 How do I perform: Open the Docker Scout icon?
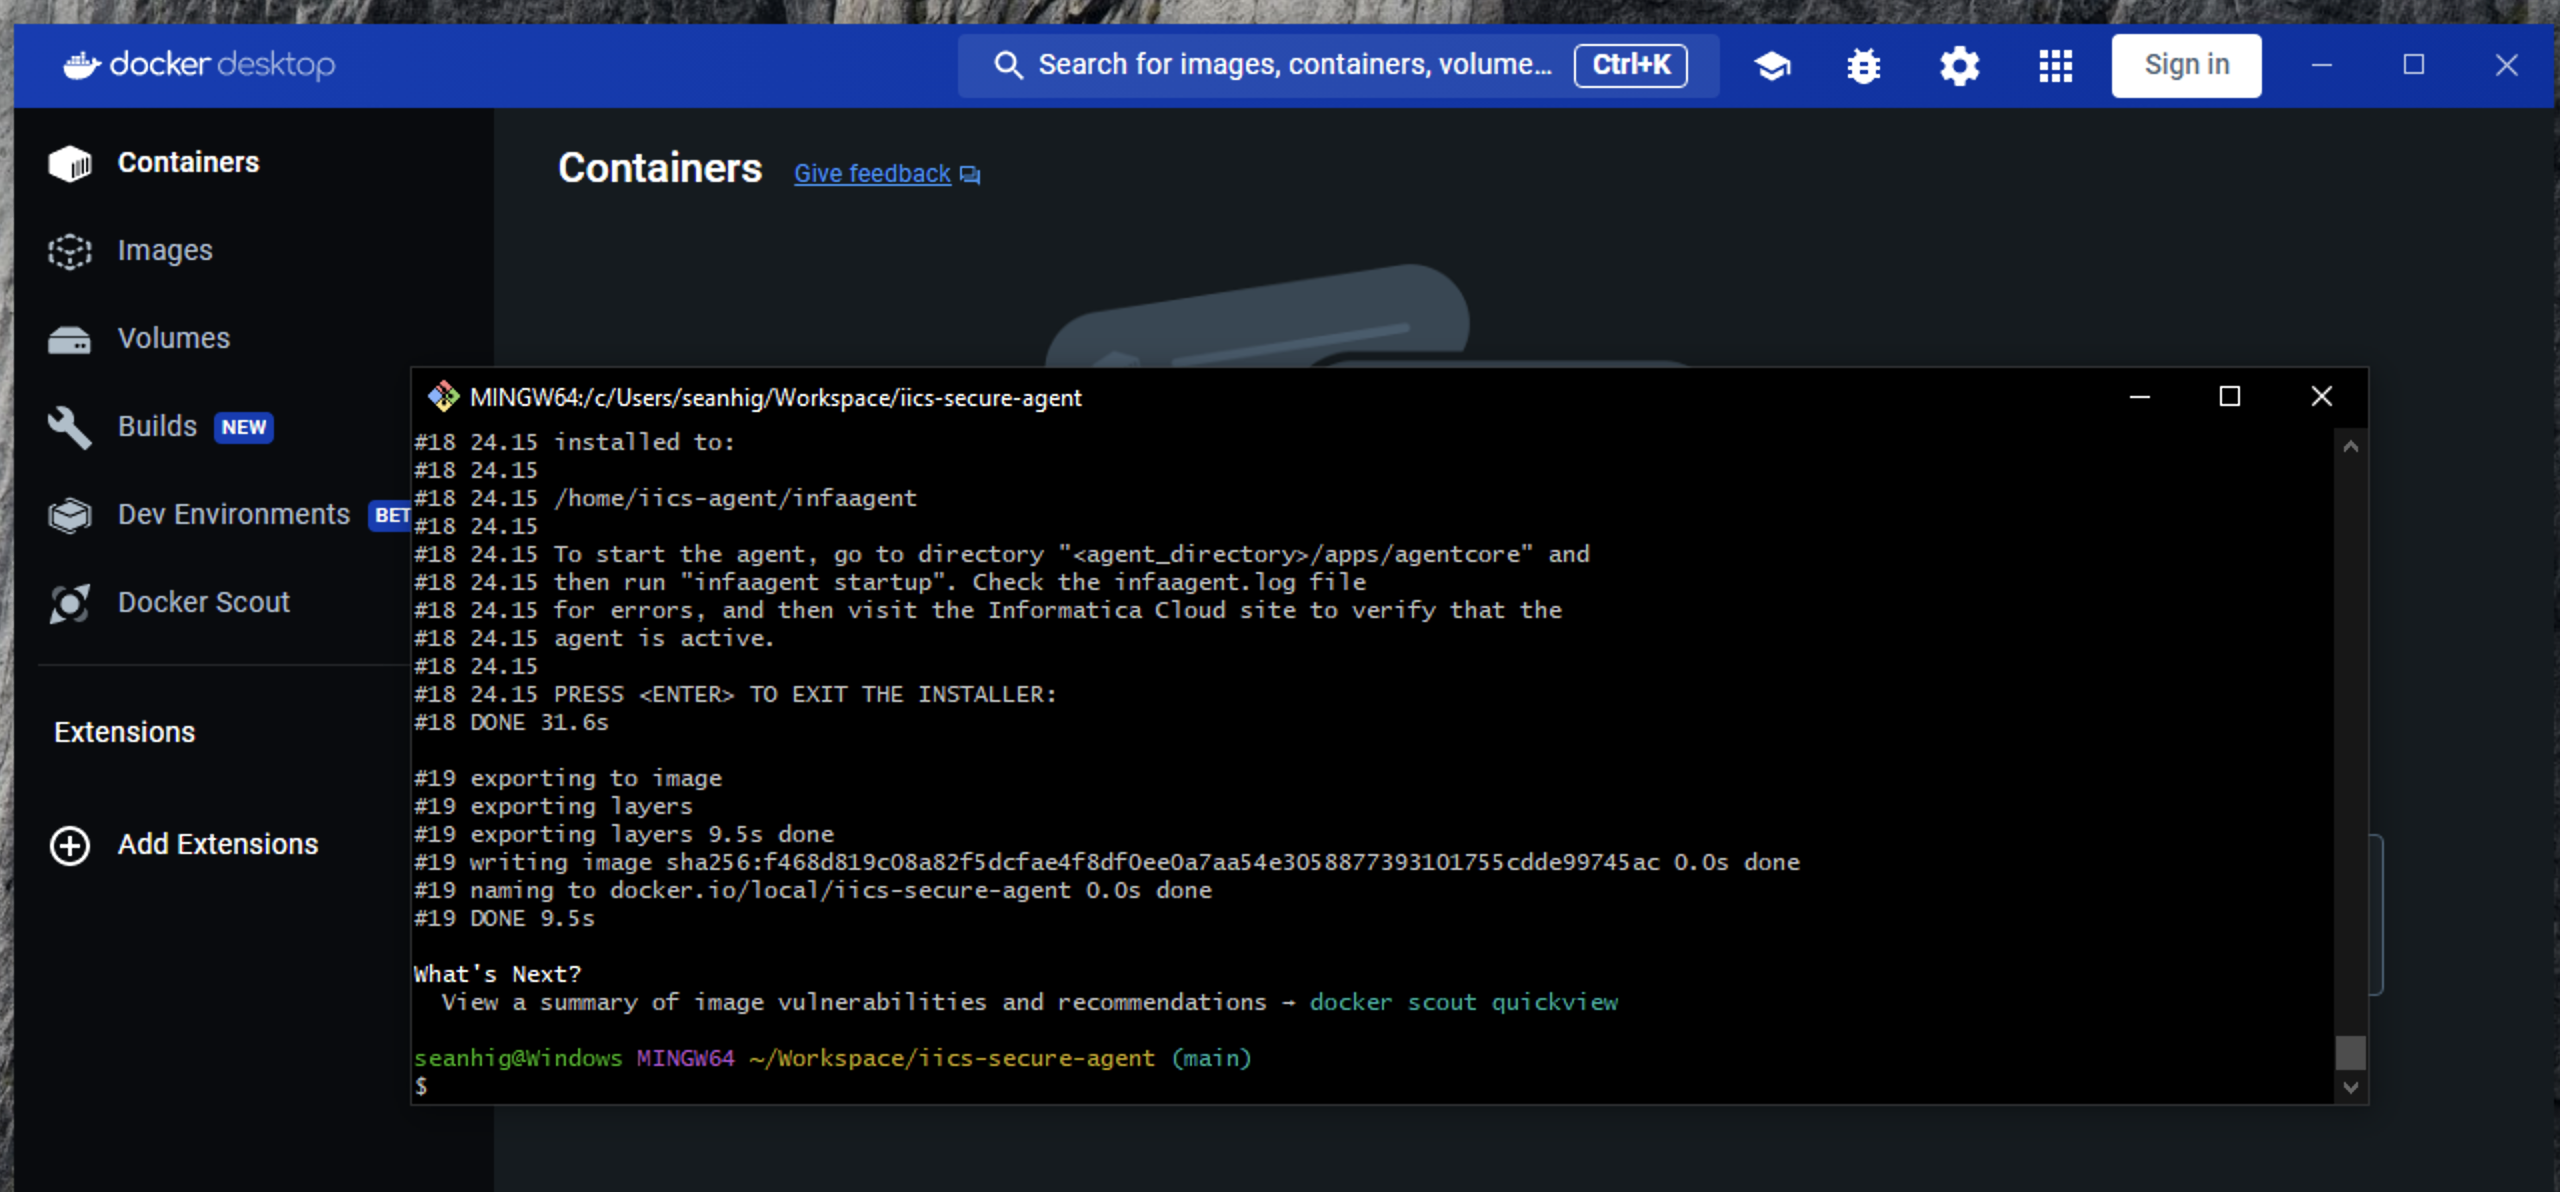(x=70, y=603)
